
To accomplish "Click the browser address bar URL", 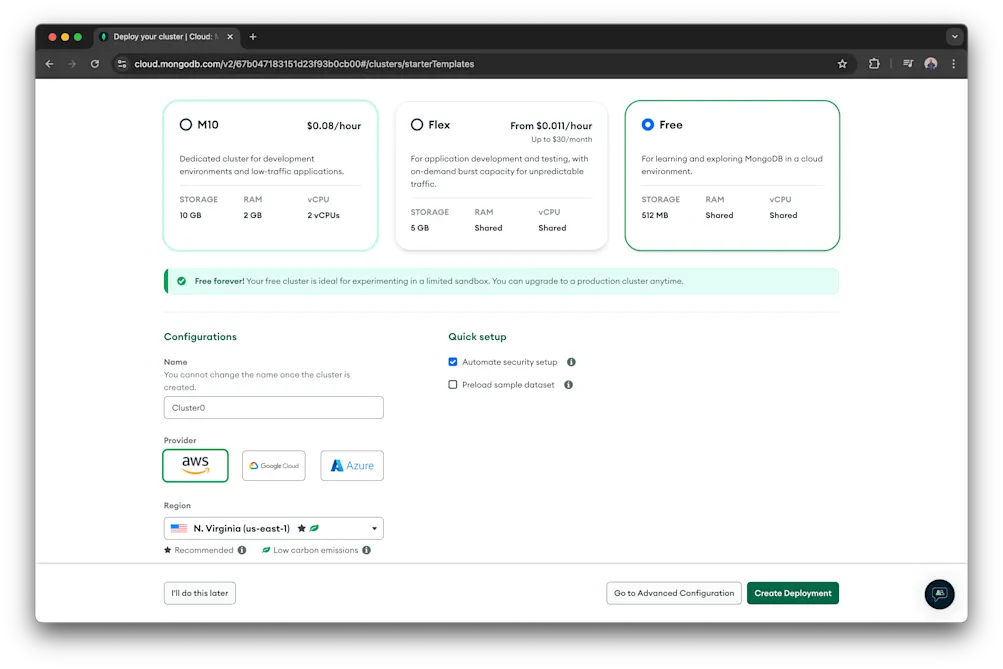I will pyautogui.click(x=304, y=64).
